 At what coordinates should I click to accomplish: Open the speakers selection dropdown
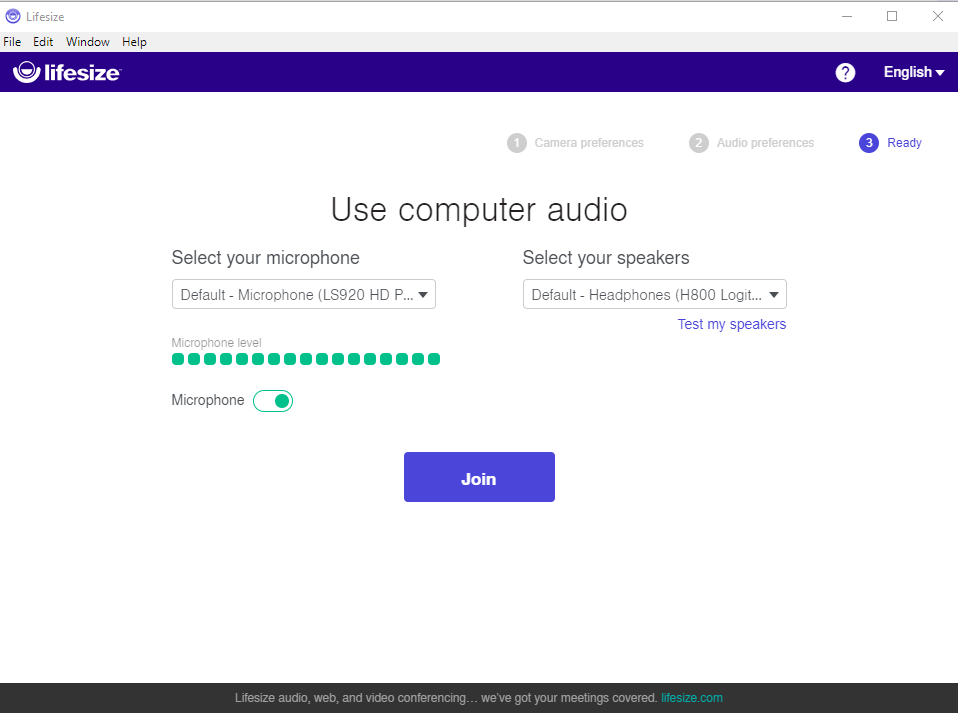[654, 294]
